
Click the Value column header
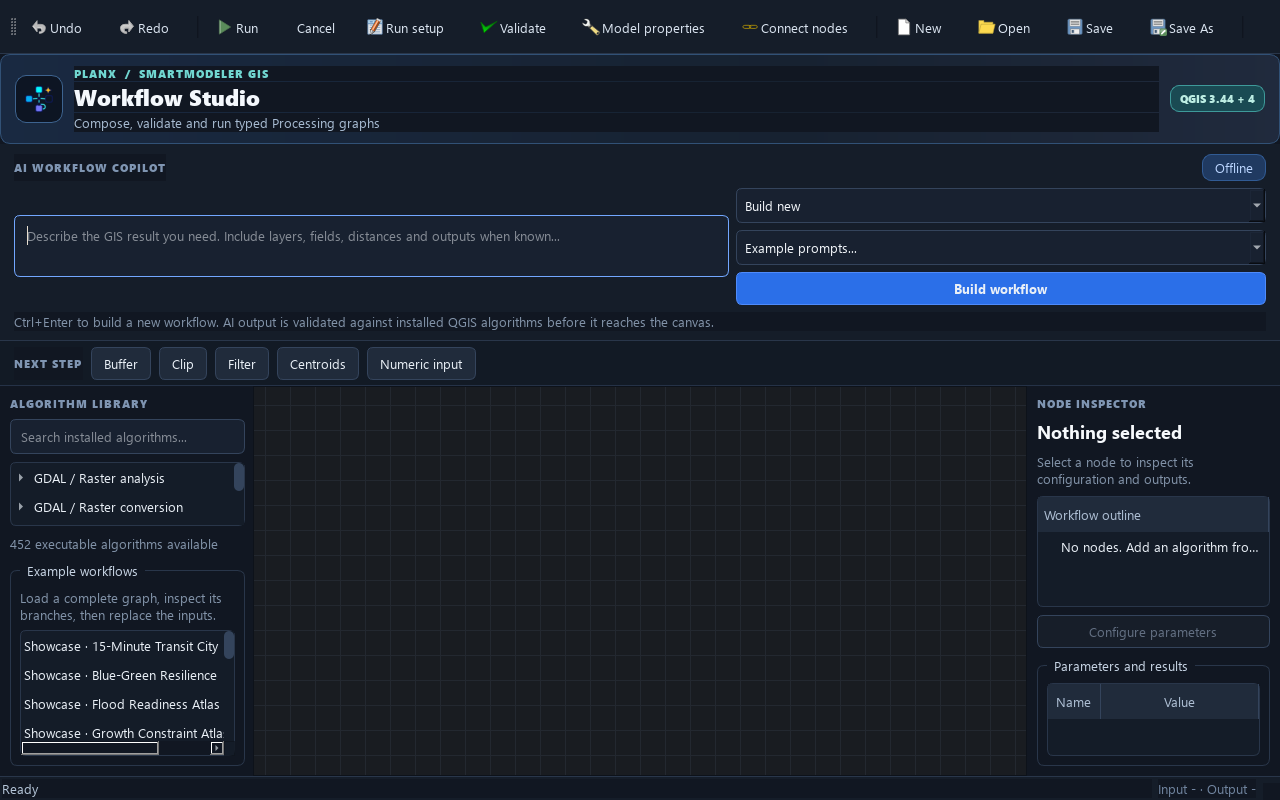tap(1180, 702)
